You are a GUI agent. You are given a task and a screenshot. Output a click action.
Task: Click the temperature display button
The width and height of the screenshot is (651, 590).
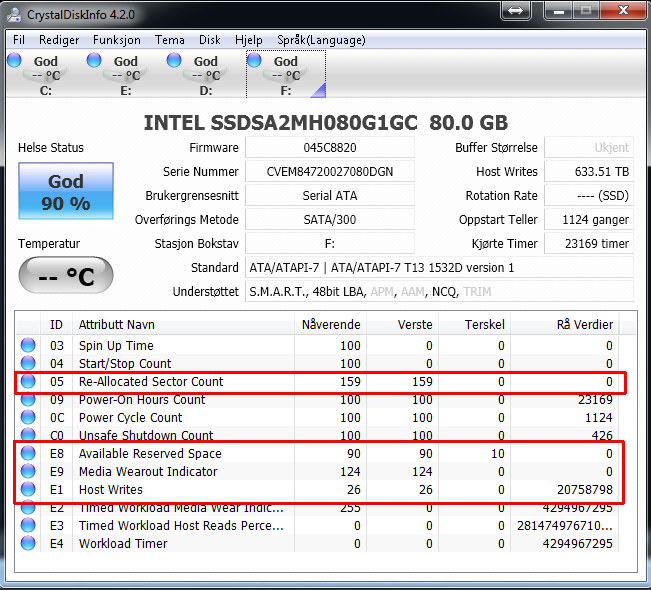click(66, 275)
